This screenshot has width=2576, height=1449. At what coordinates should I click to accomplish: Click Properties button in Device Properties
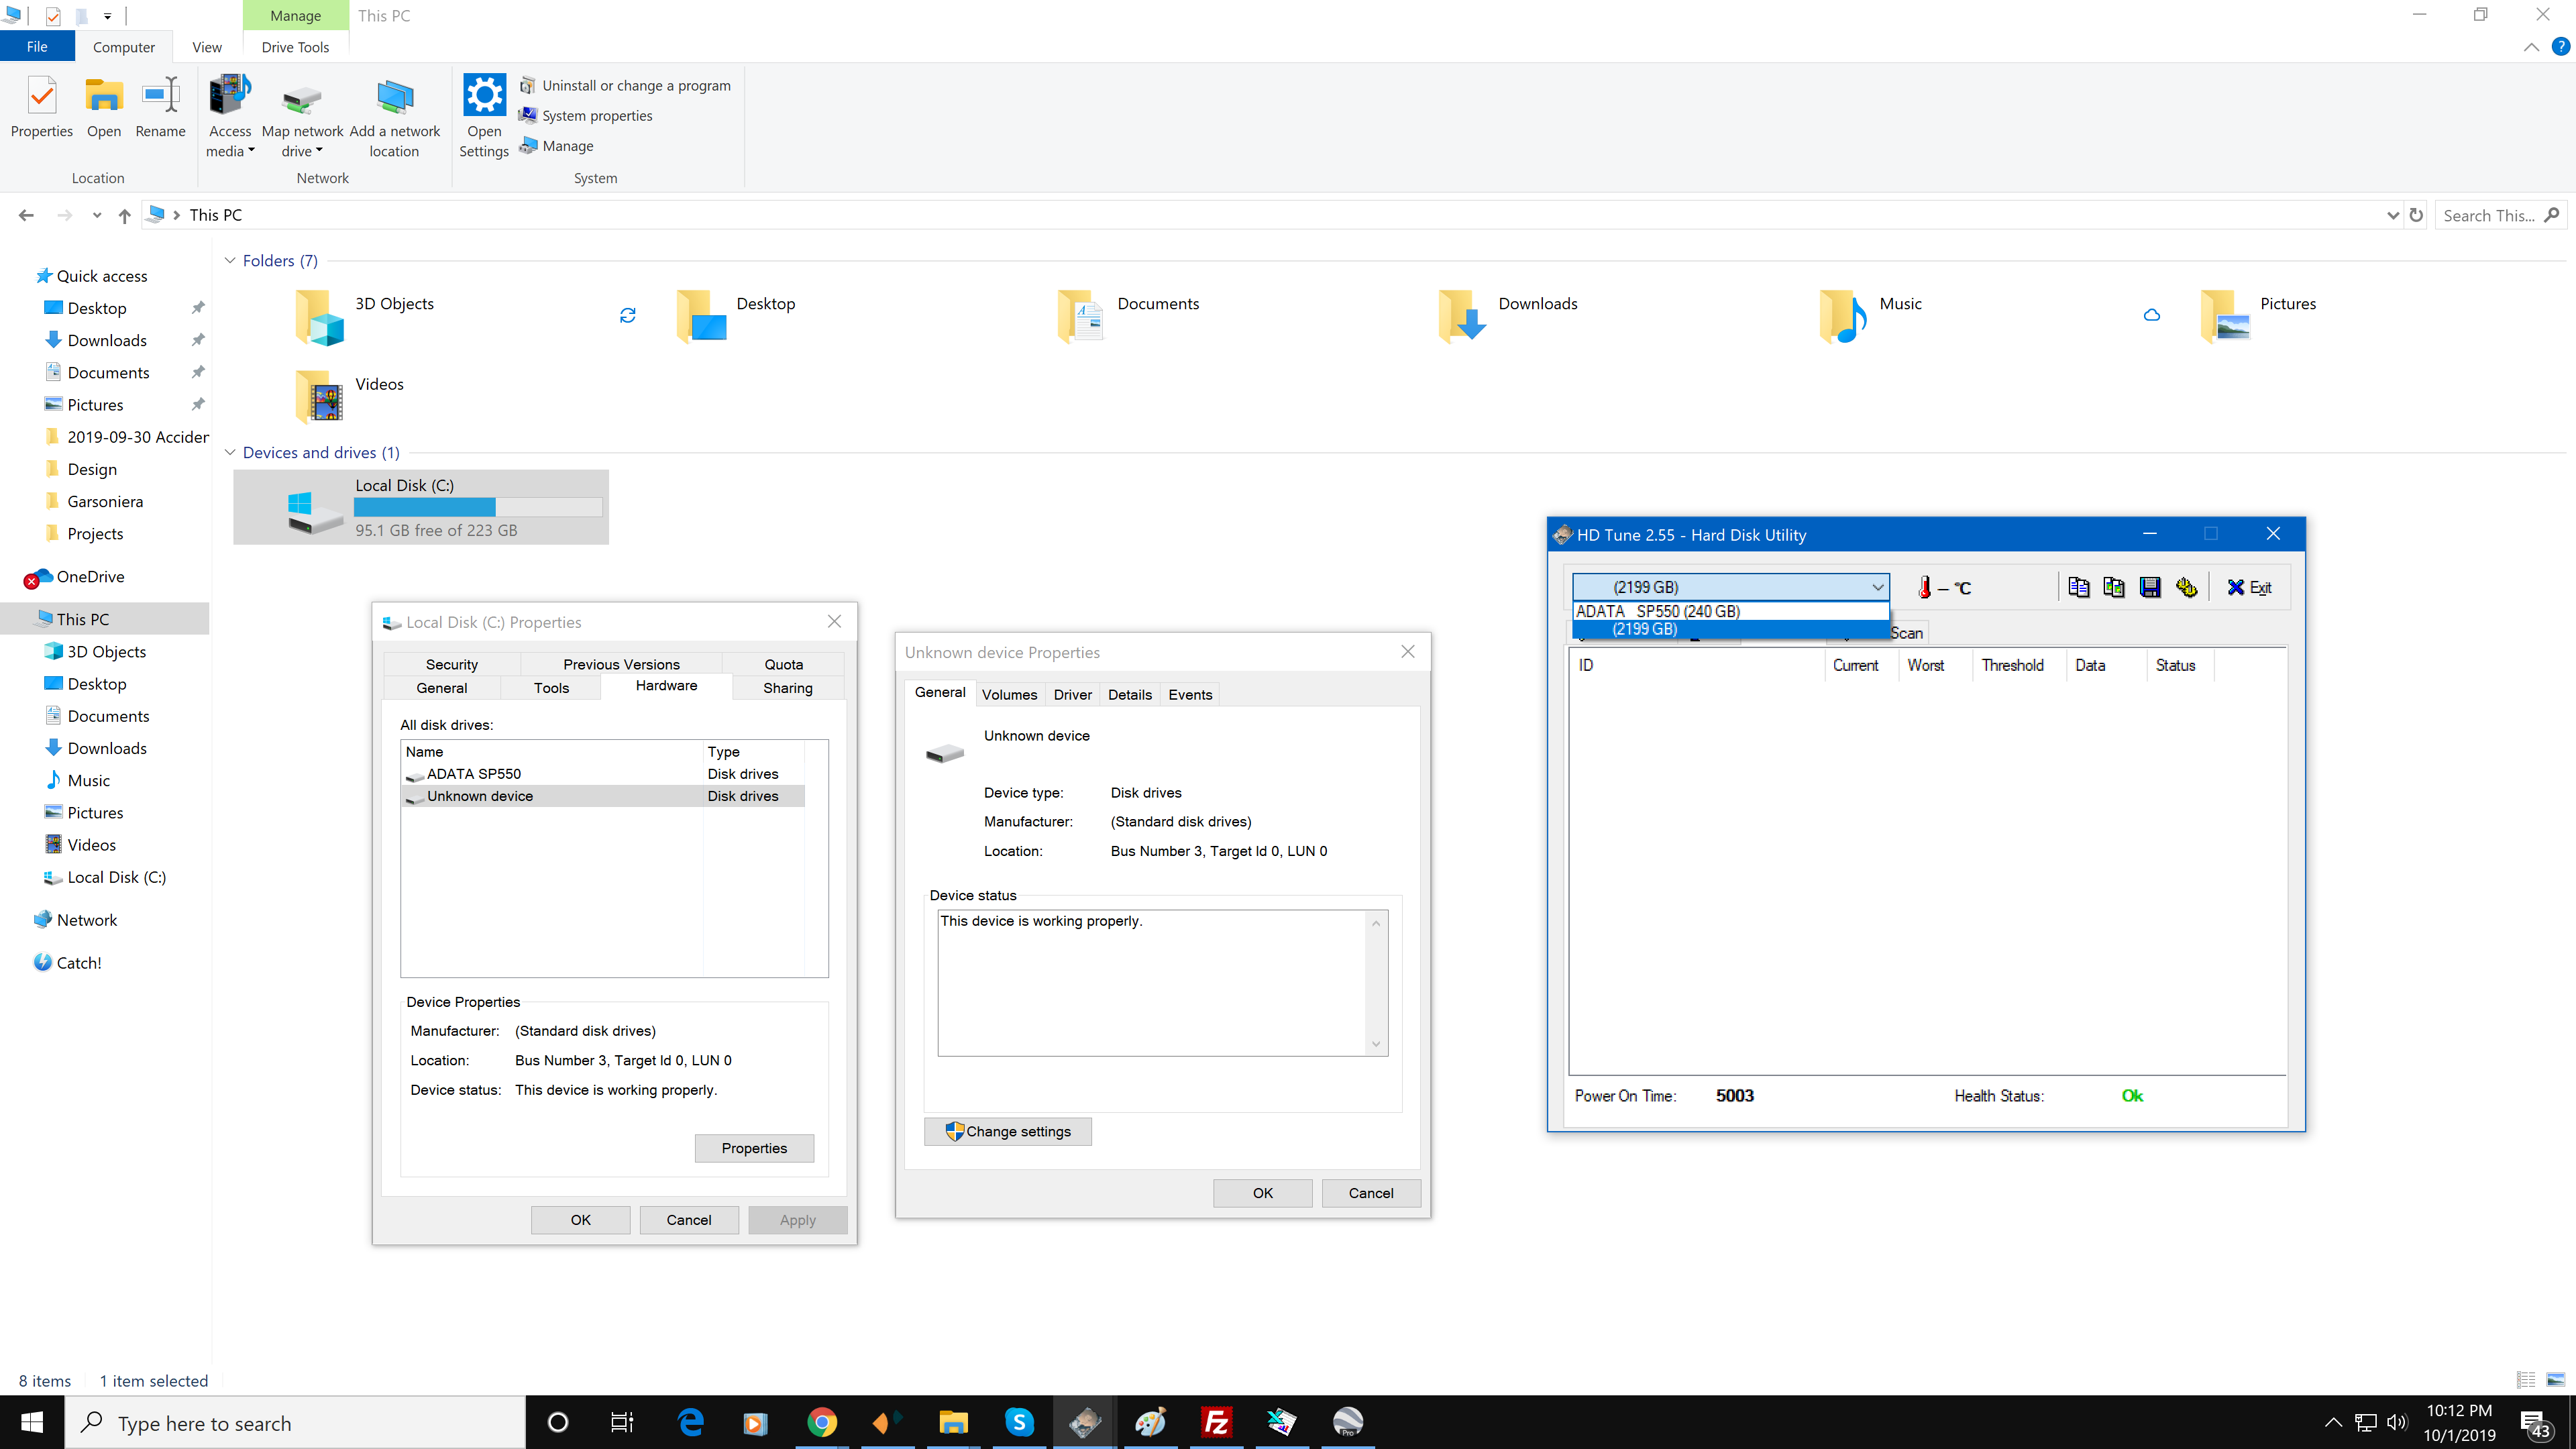(x=754, y=1148)
